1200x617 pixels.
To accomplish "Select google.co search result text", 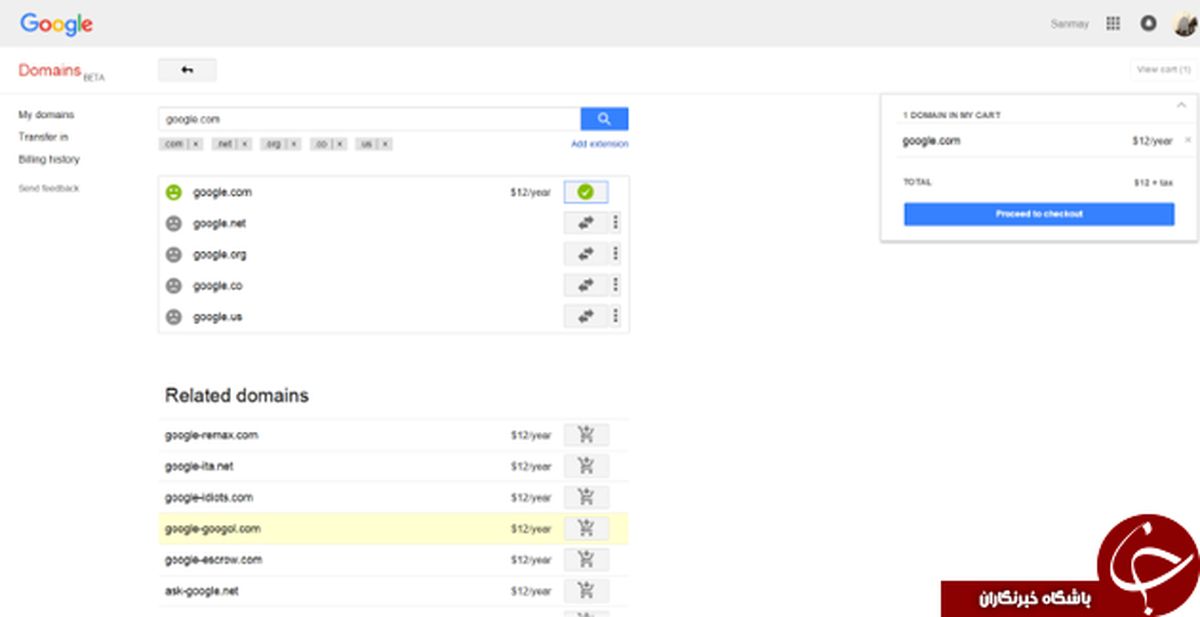I will click(x=217, y=285).
